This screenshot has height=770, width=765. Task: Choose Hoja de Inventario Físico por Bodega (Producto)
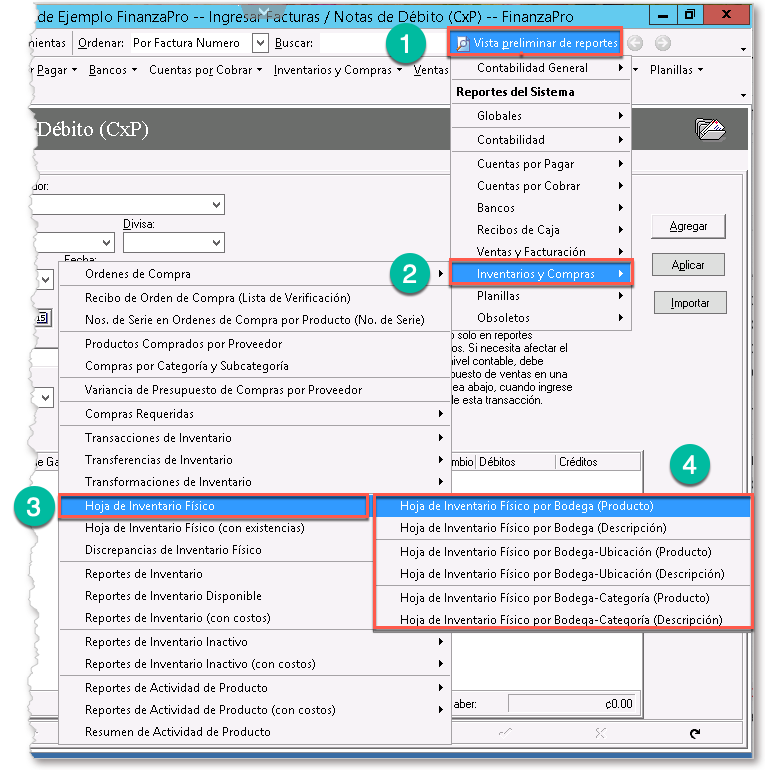click(x=563, y=506)
